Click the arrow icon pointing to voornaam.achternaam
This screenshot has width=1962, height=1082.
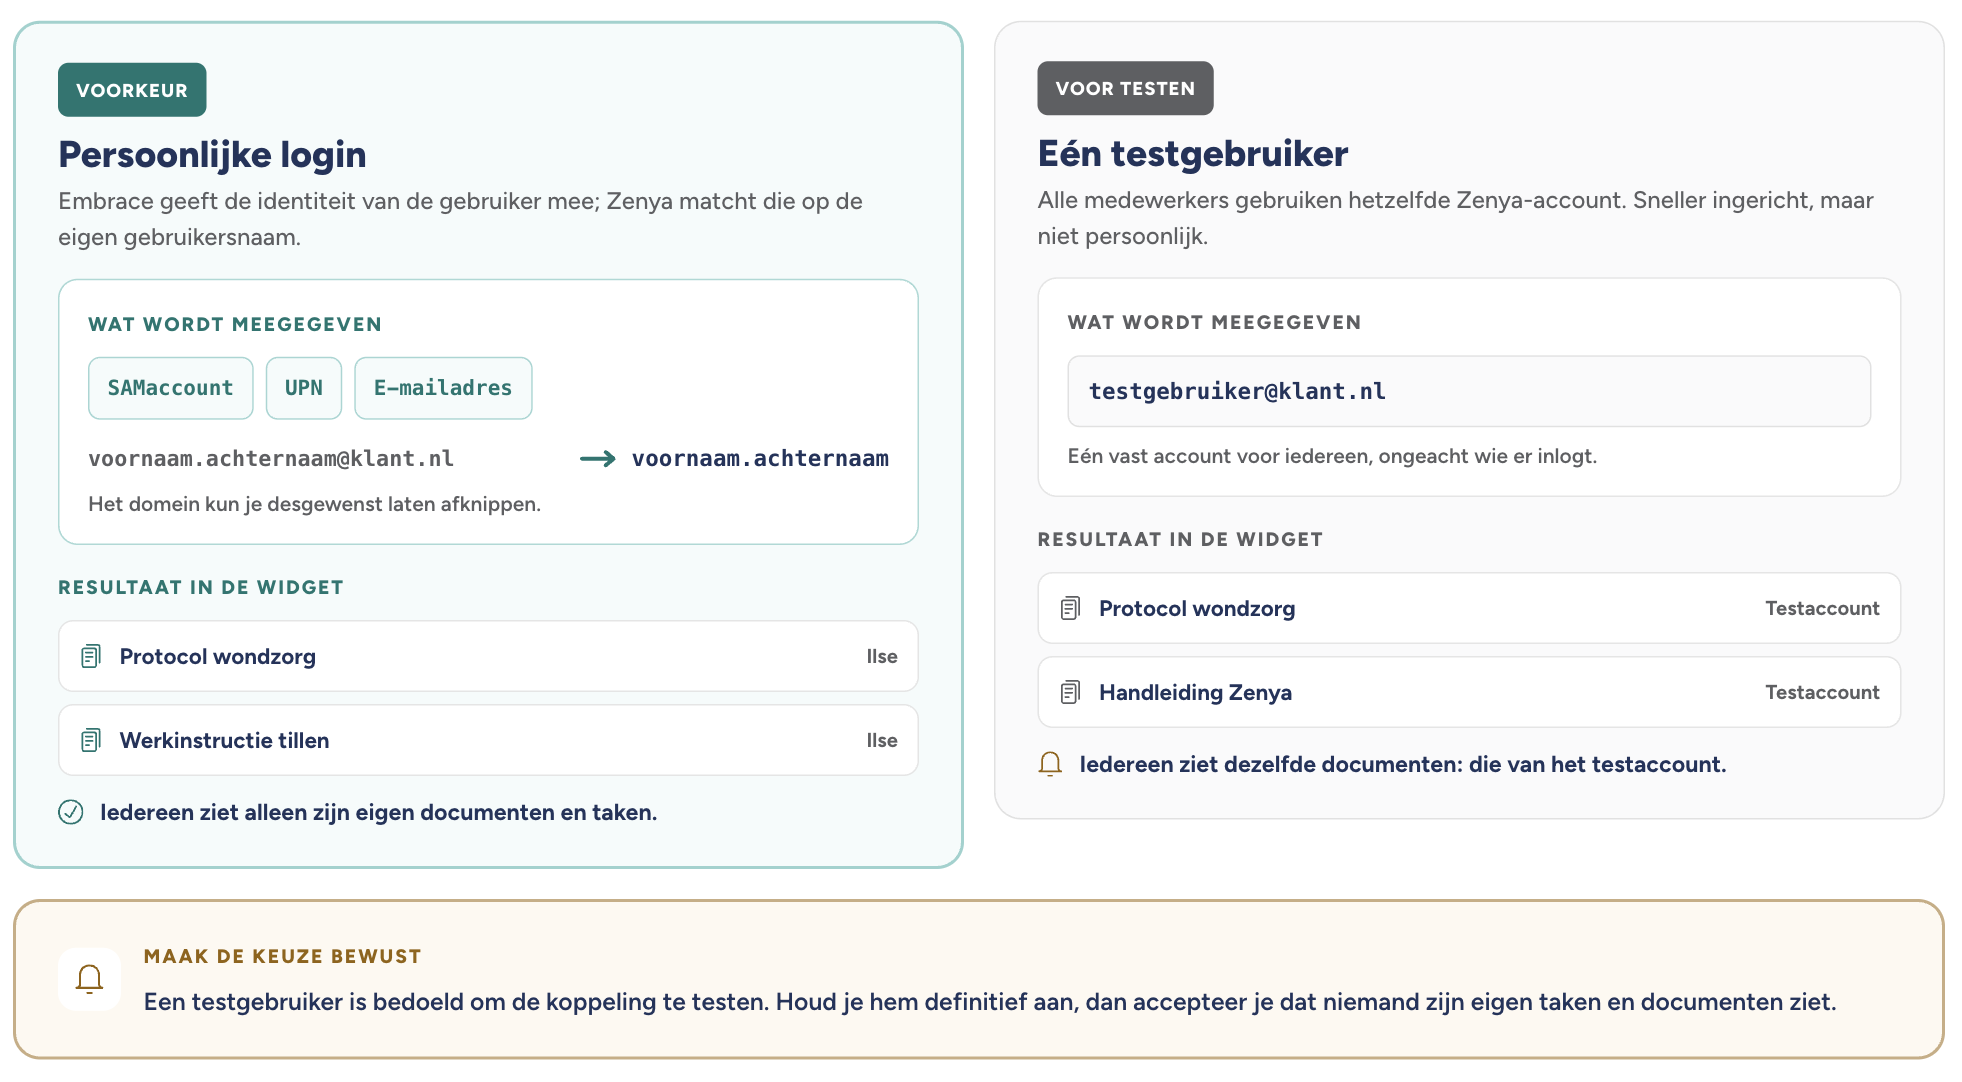598,459
